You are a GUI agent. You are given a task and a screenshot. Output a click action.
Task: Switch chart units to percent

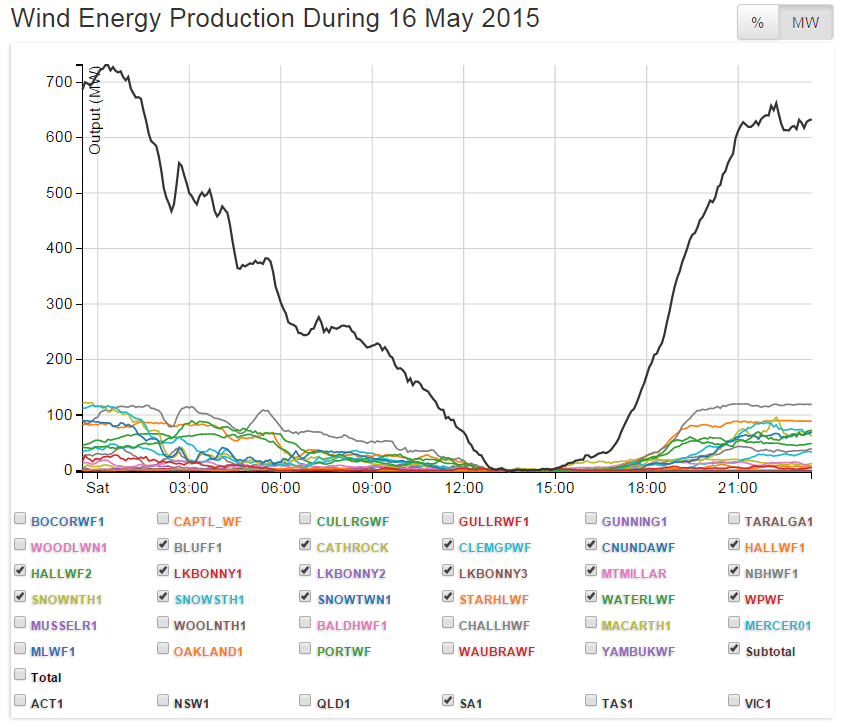pyautogui.click(x=757, y=23)
